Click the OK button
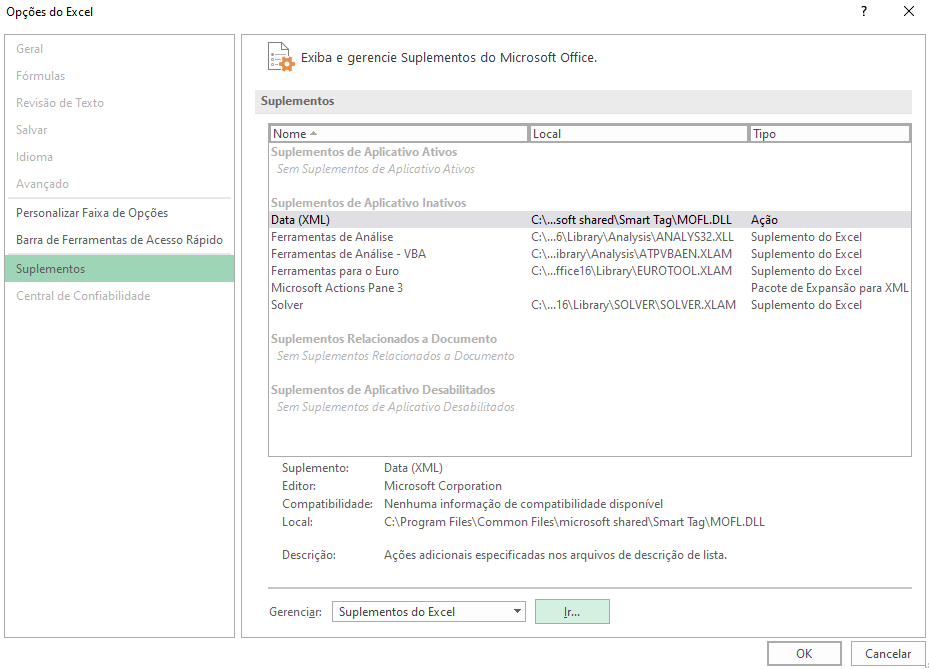This screenshot has width=929, height=669. click(803, 652)
